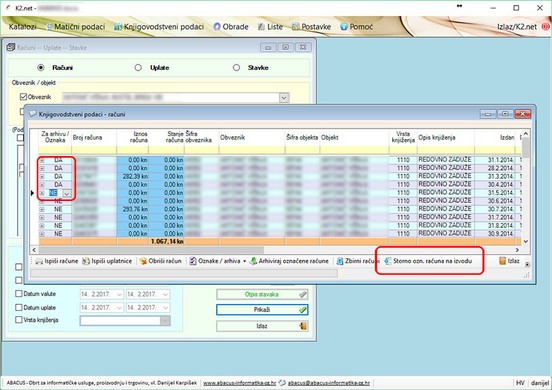The image size is (552, 390).
Task: Click the red Izlaz/K2.net power icon
Action: point(546,27)
